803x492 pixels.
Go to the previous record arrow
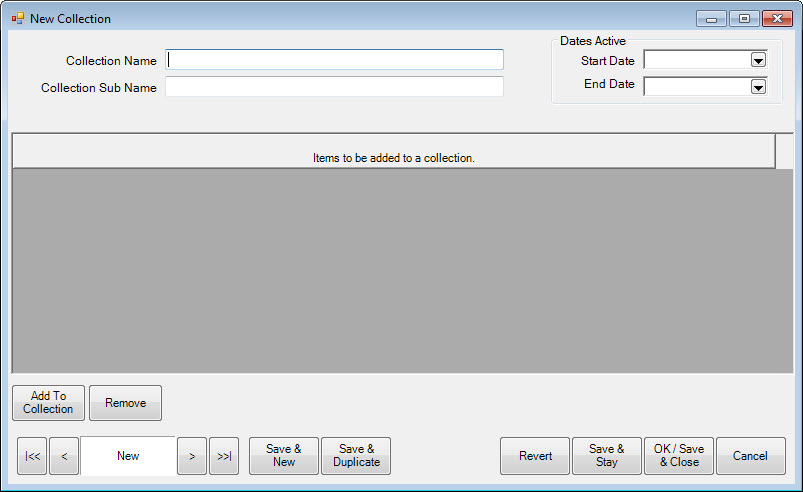pyautogui.click(x=64, y=456)
